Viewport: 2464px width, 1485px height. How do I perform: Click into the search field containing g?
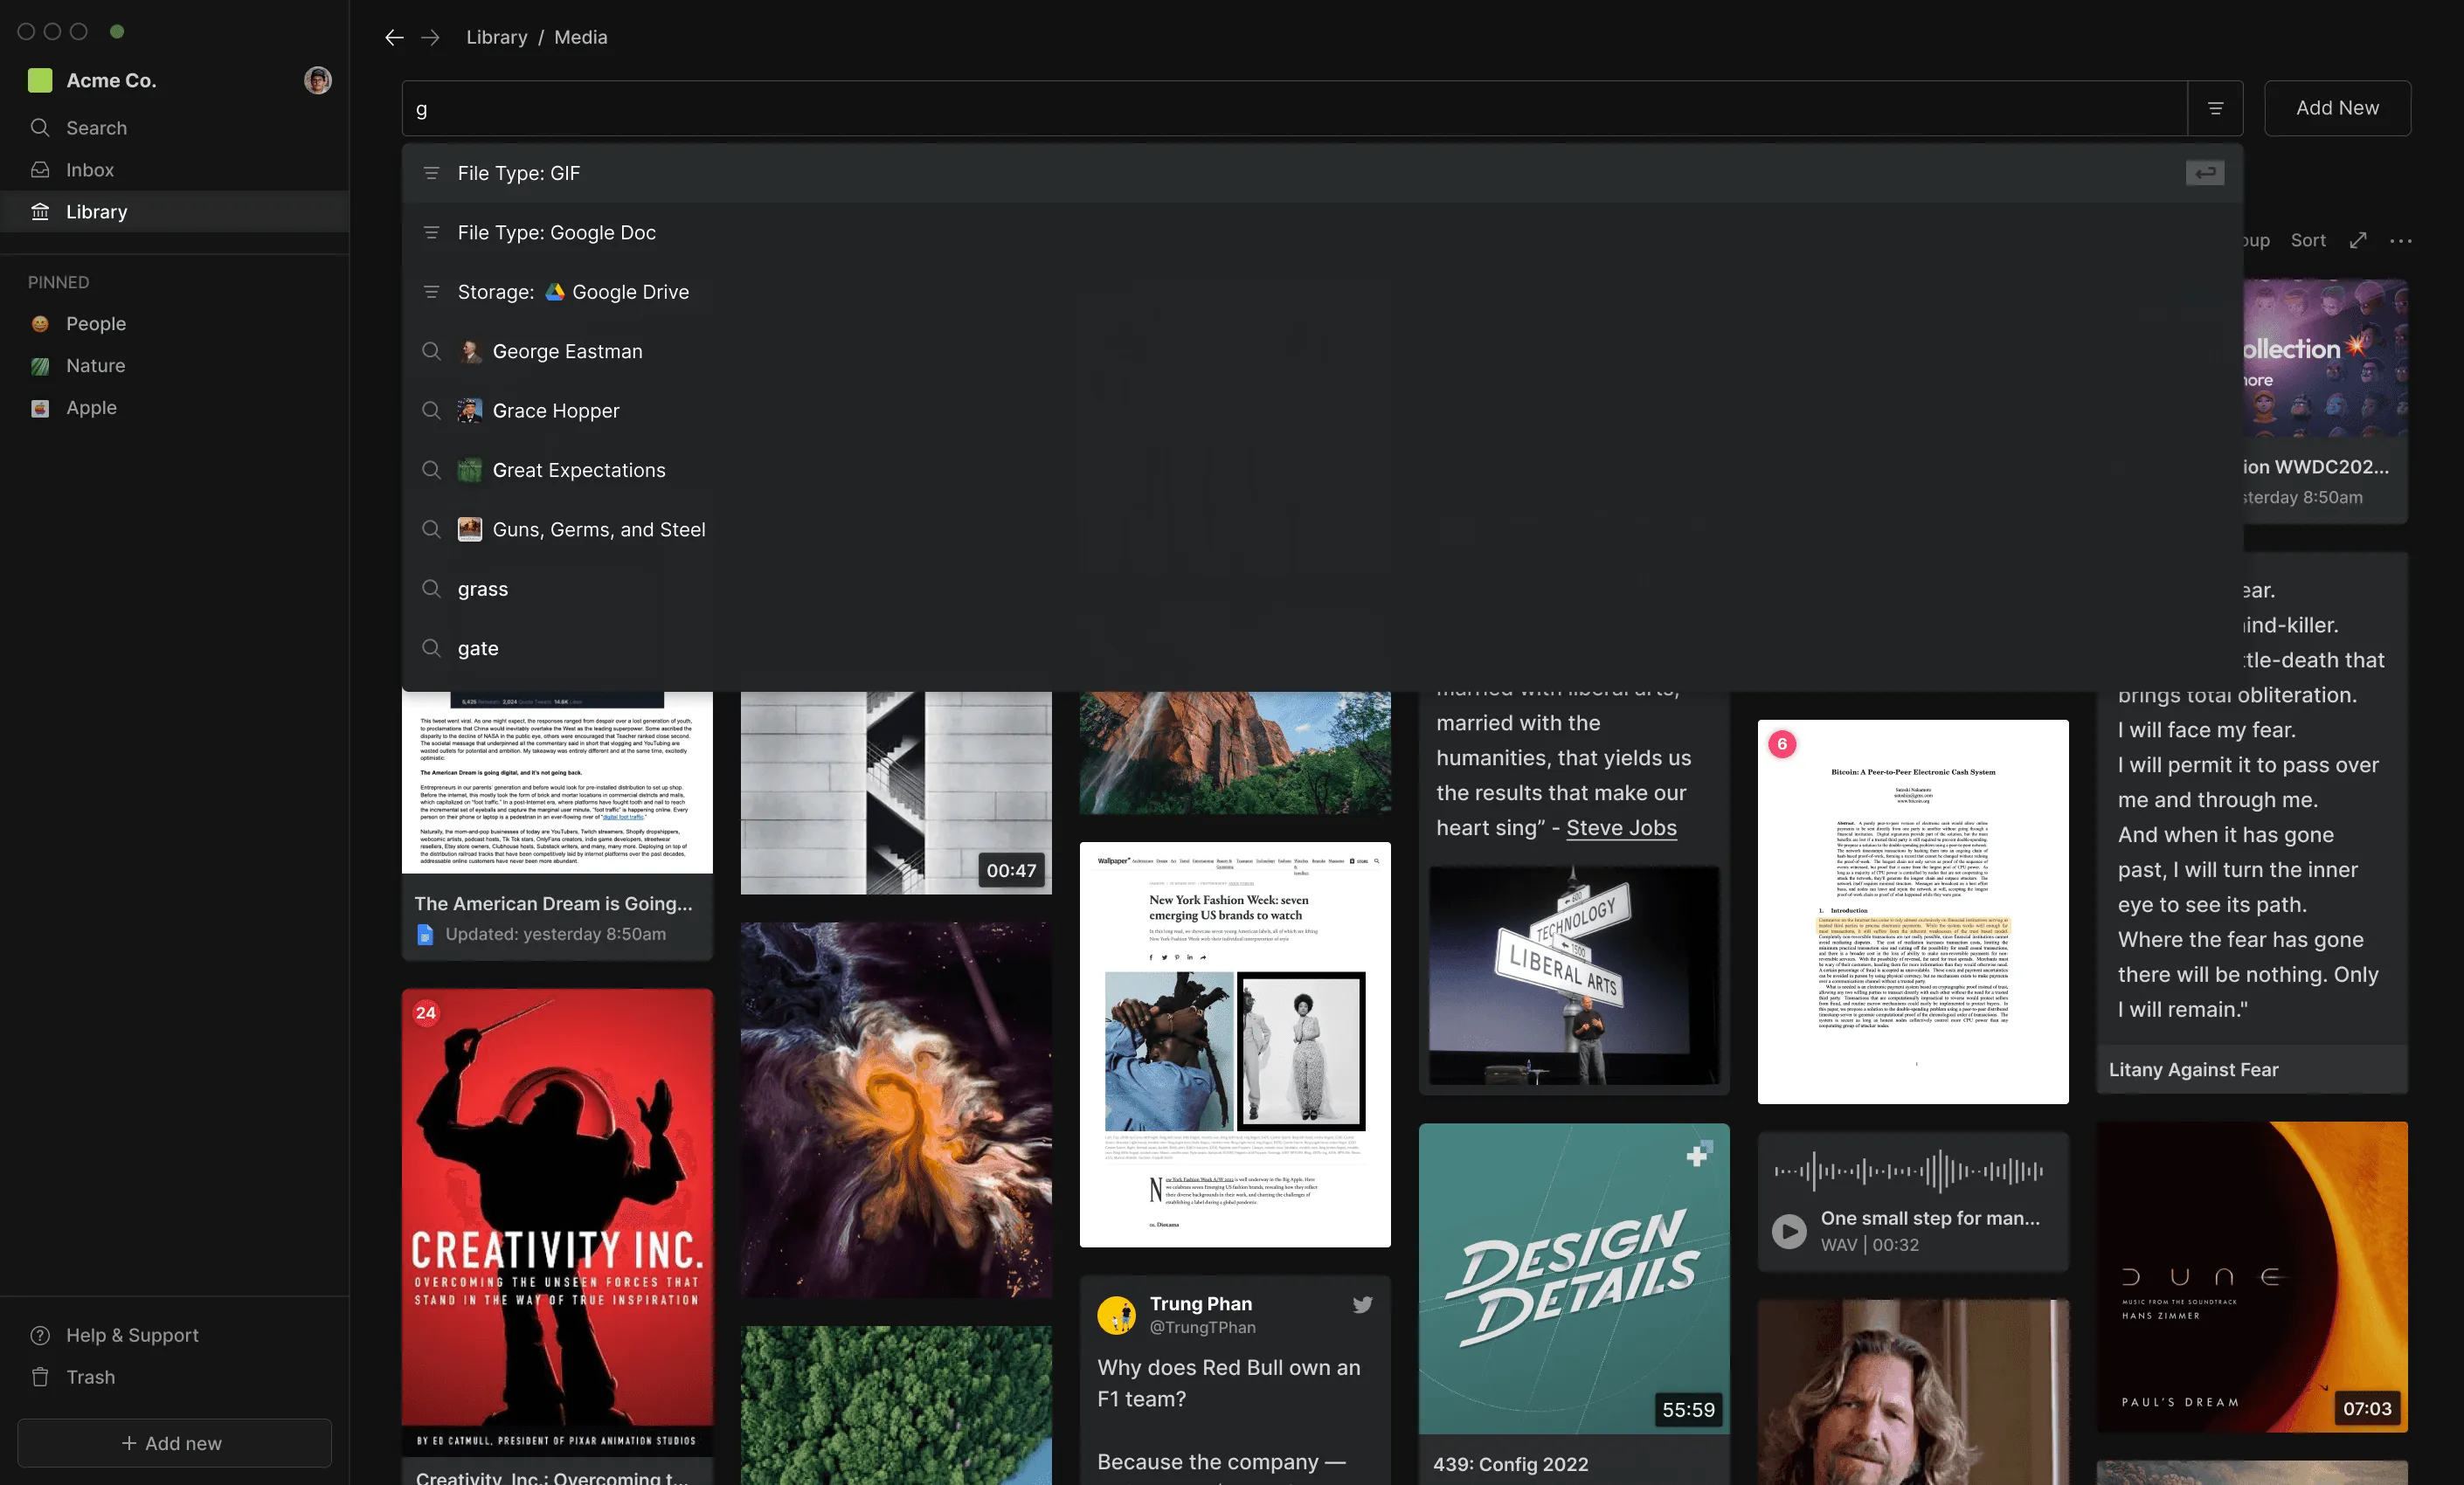click(1295, 108)
